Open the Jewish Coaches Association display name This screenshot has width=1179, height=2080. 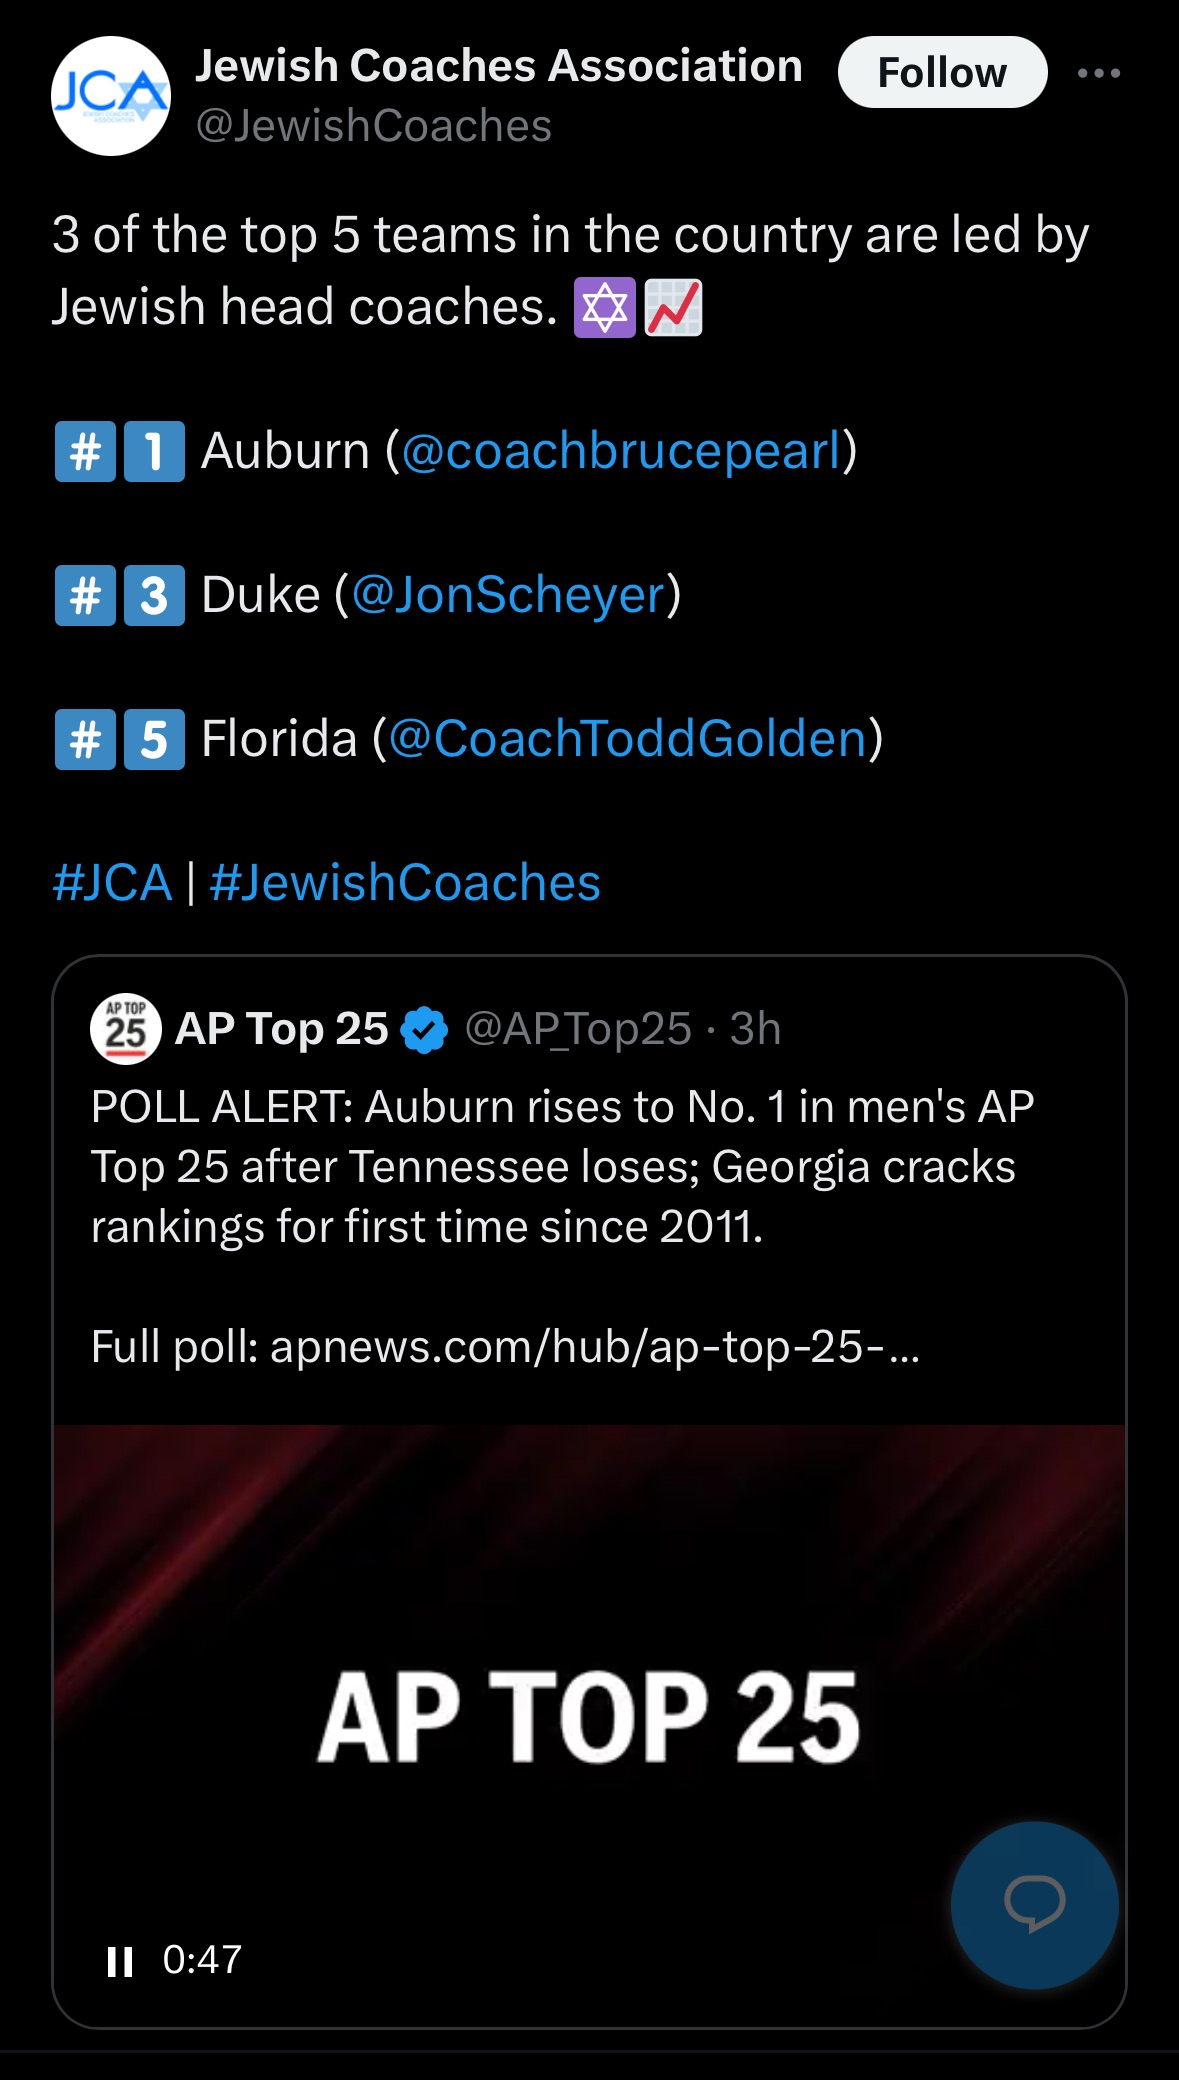498,66
